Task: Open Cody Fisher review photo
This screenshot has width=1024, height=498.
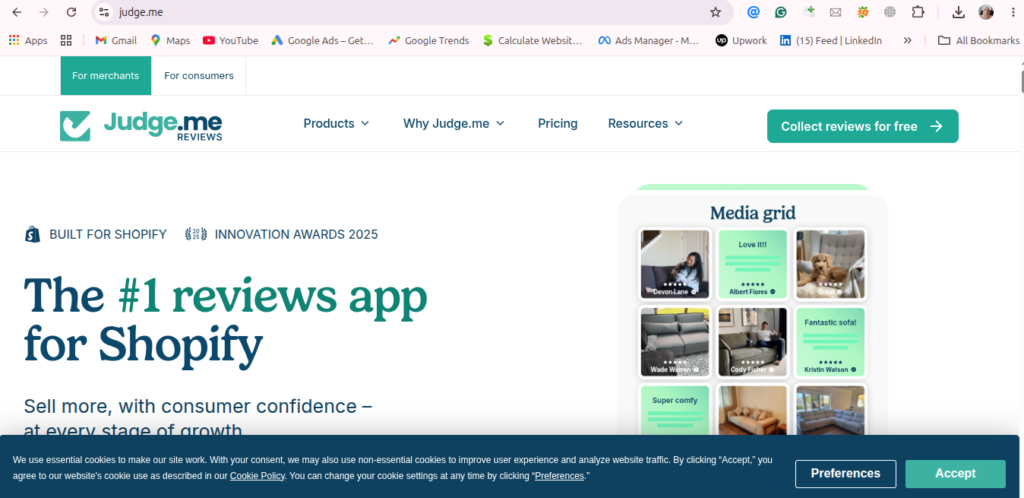Action: click(752, 342)
